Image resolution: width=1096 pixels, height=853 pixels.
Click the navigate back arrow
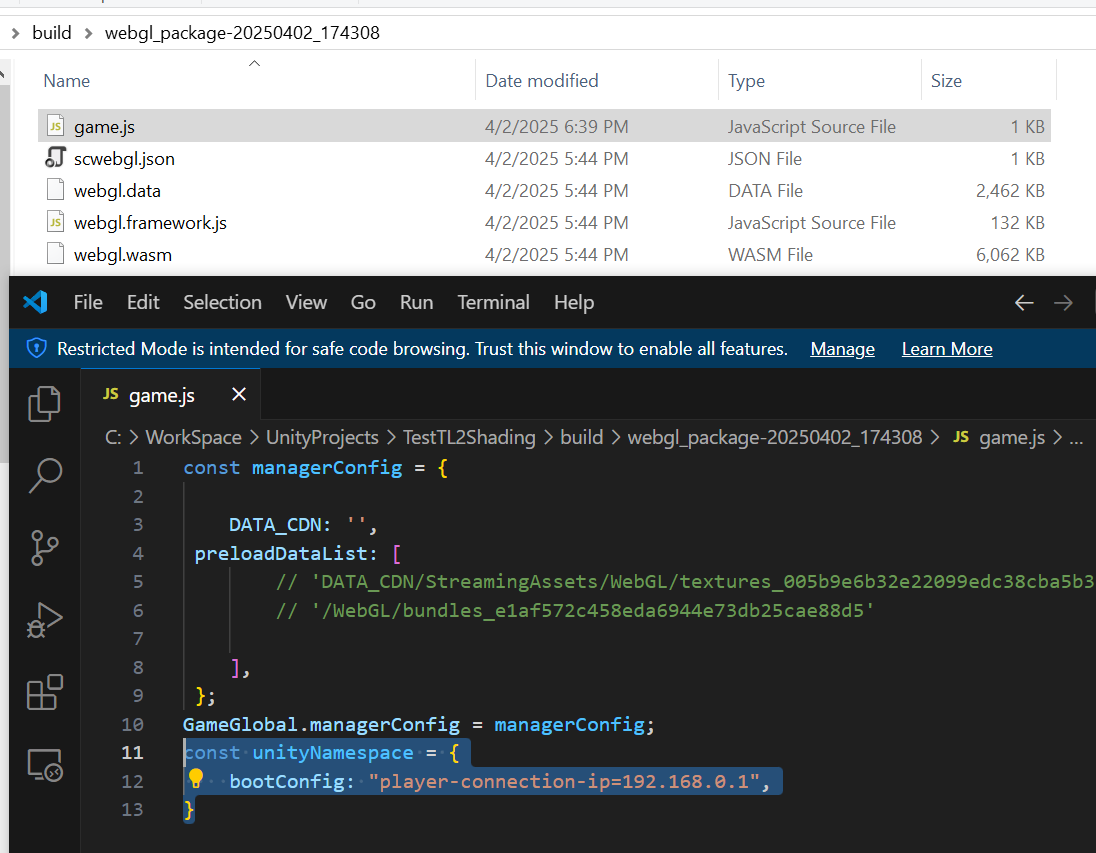(1023, 302)
